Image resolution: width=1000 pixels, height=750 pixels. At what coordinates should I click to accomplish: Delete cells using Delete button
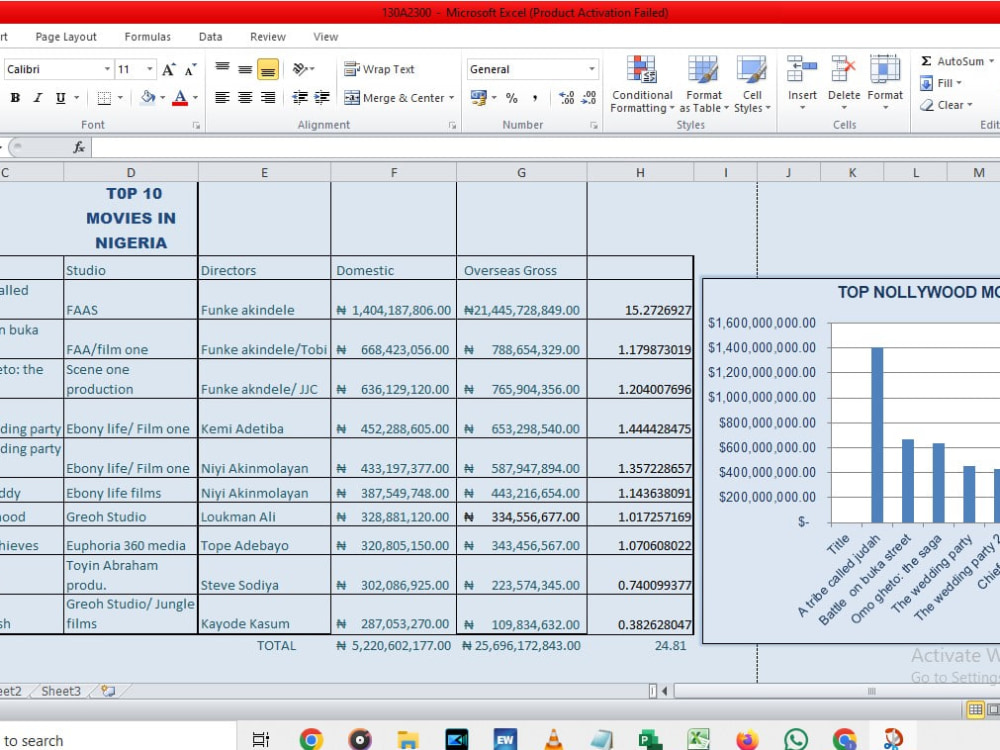844,83
